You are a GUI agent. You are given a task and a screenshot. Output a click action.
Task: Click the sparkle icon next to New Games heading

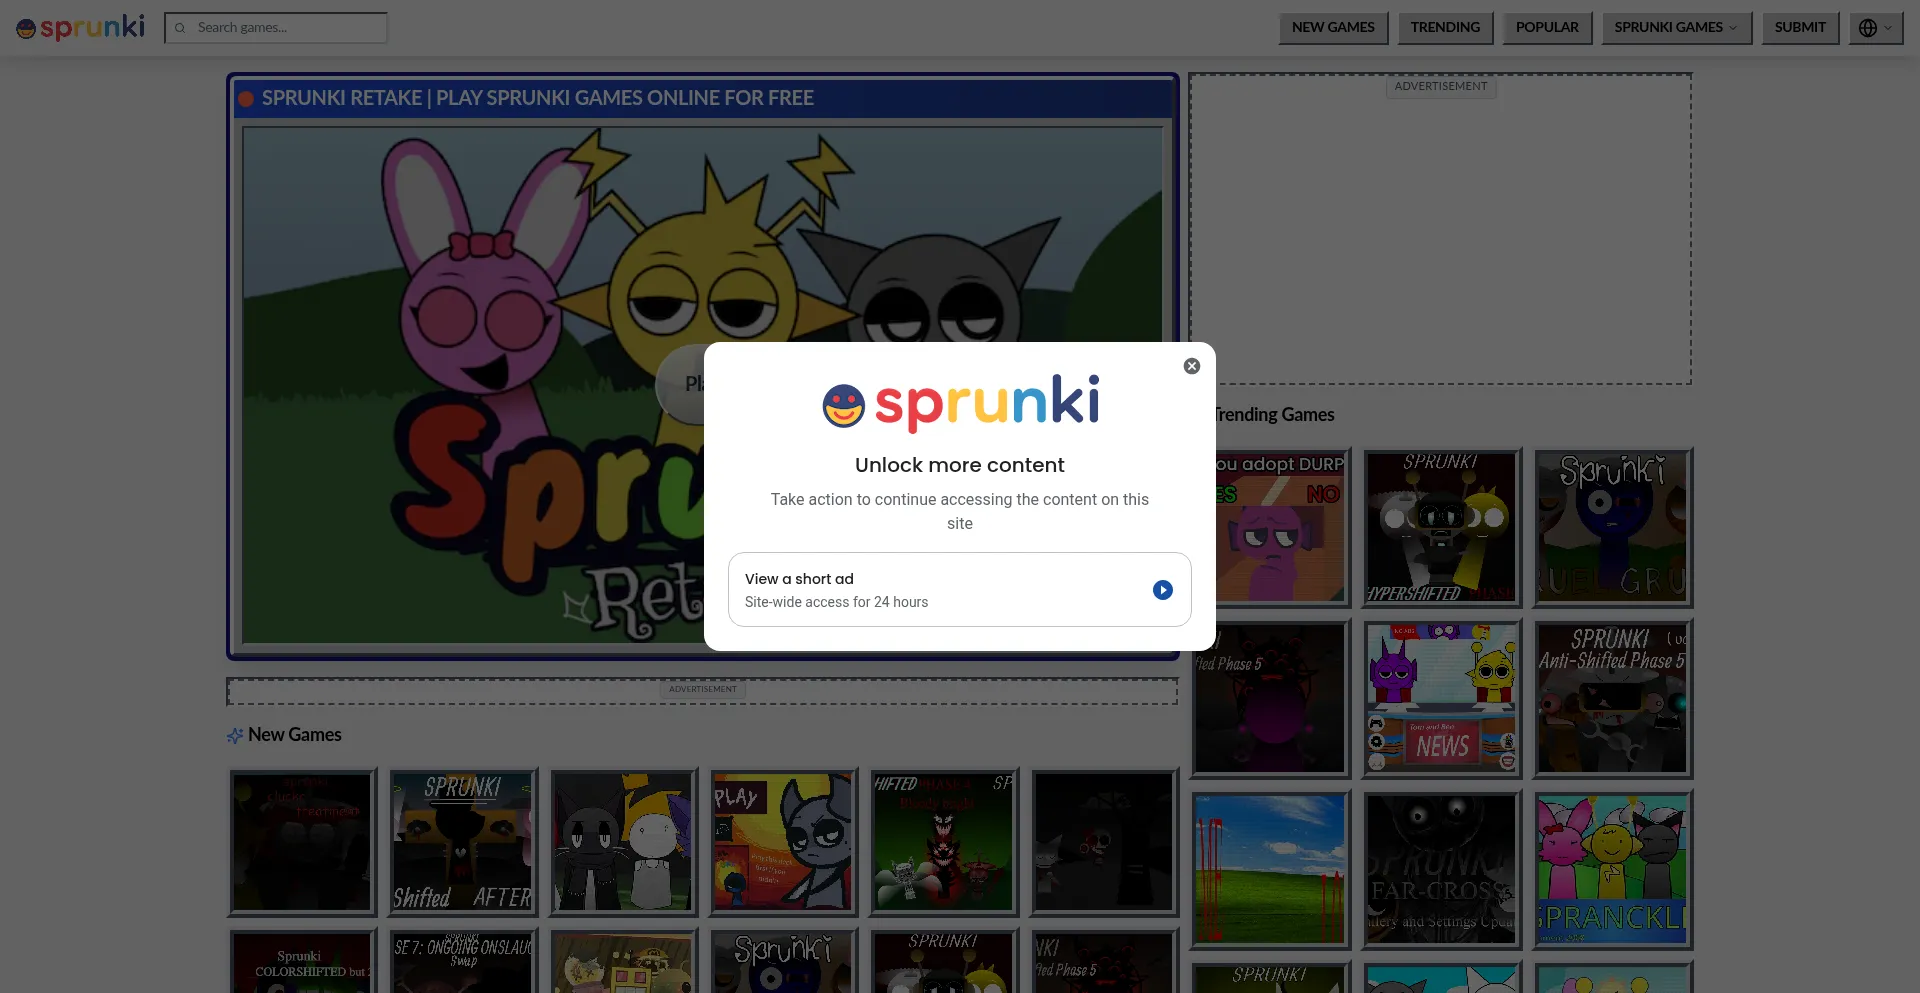235,735
